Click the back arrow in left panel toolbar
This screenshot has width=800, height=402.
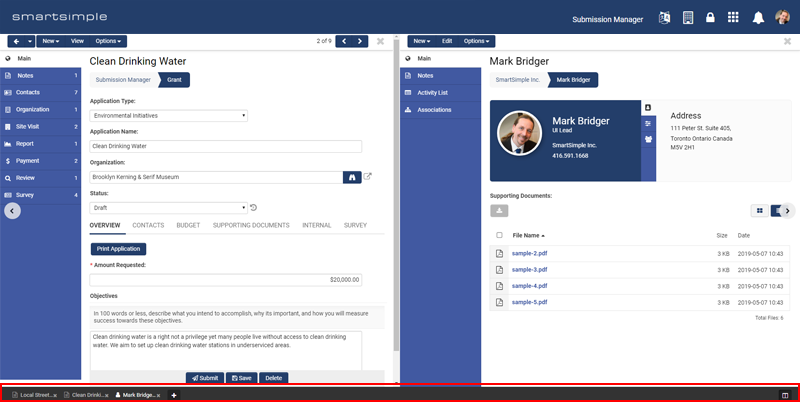[x=16, y=41]
